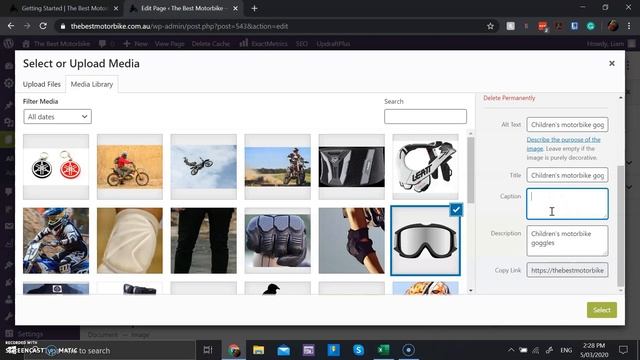Open the All dates filter dropdown
Image resolution: width=640 pixels, height=360 pixels.
tap(58, 117)
